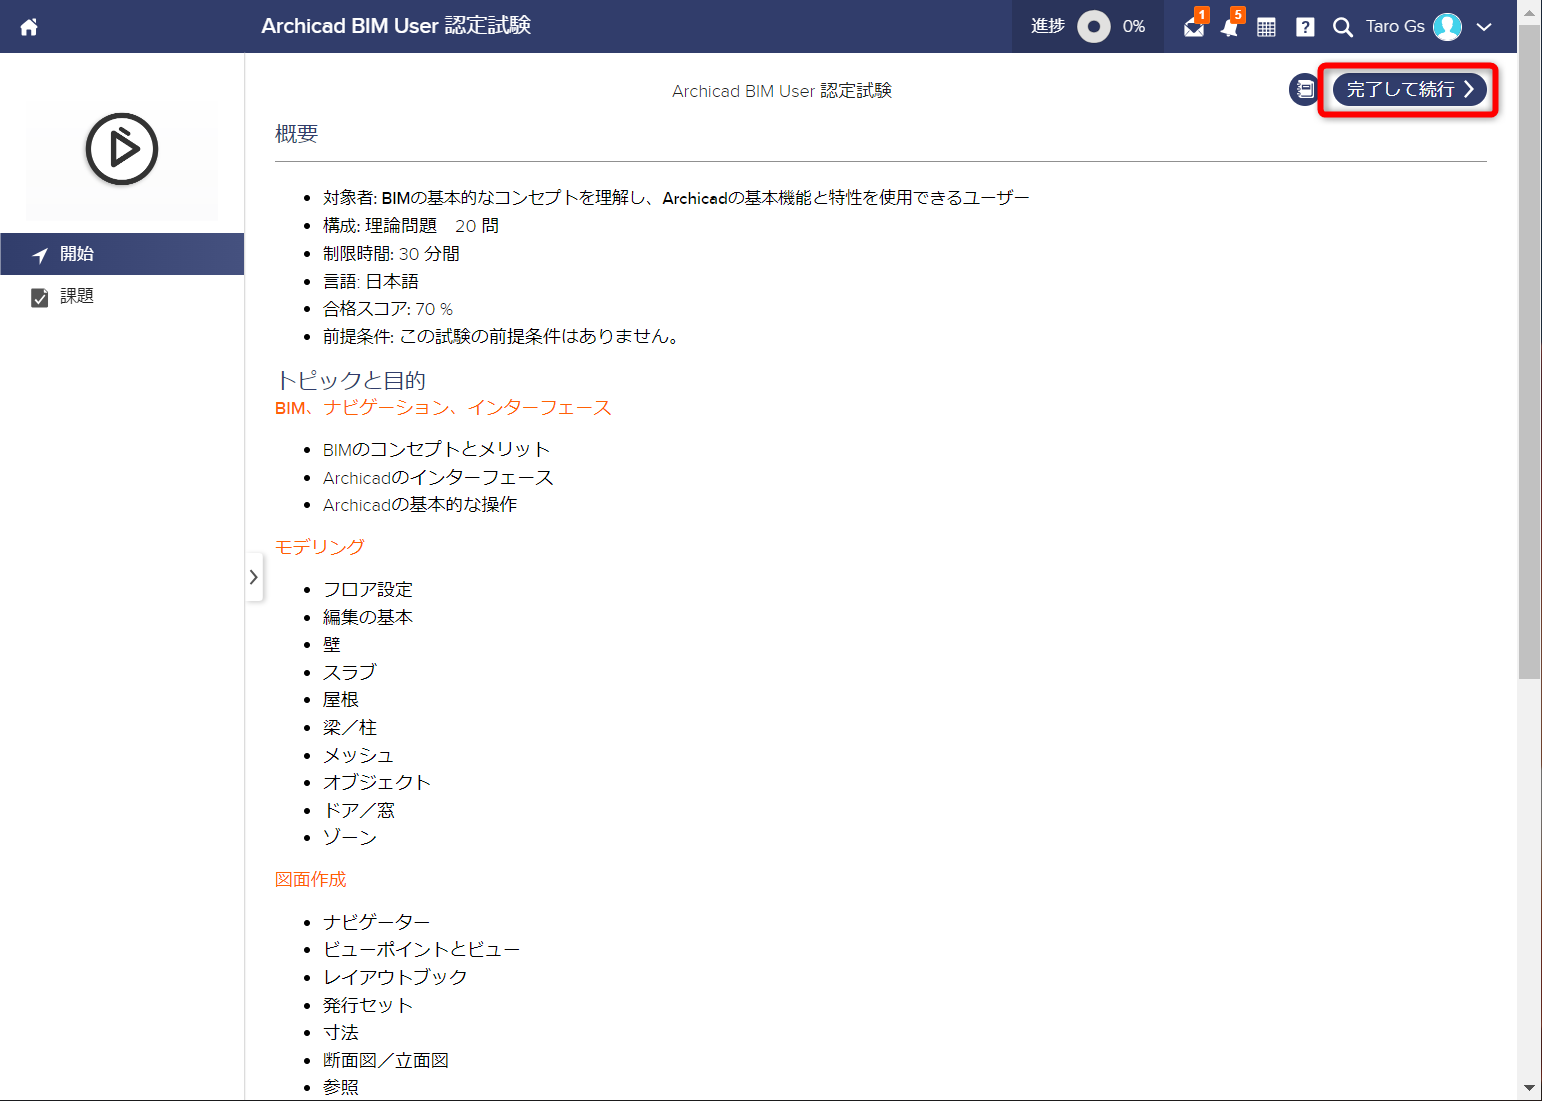Open the notifications bell icon
Image resolution: width=1542 pixels, height=1101 pixels.
pos(1230,27)
